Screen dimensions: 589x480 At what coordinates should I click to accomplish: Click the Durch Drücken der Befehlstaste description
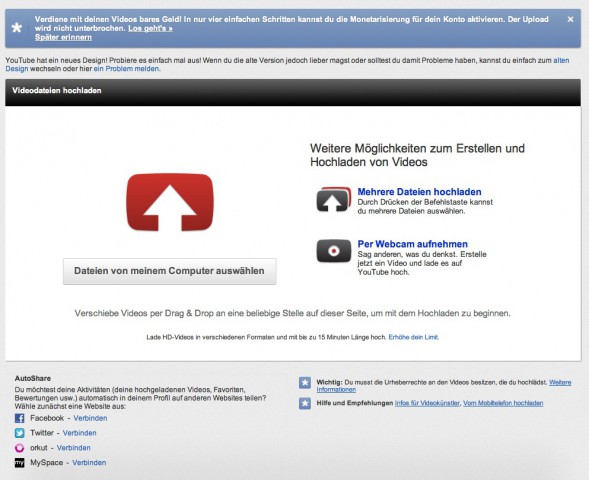(x=425, y=207)
